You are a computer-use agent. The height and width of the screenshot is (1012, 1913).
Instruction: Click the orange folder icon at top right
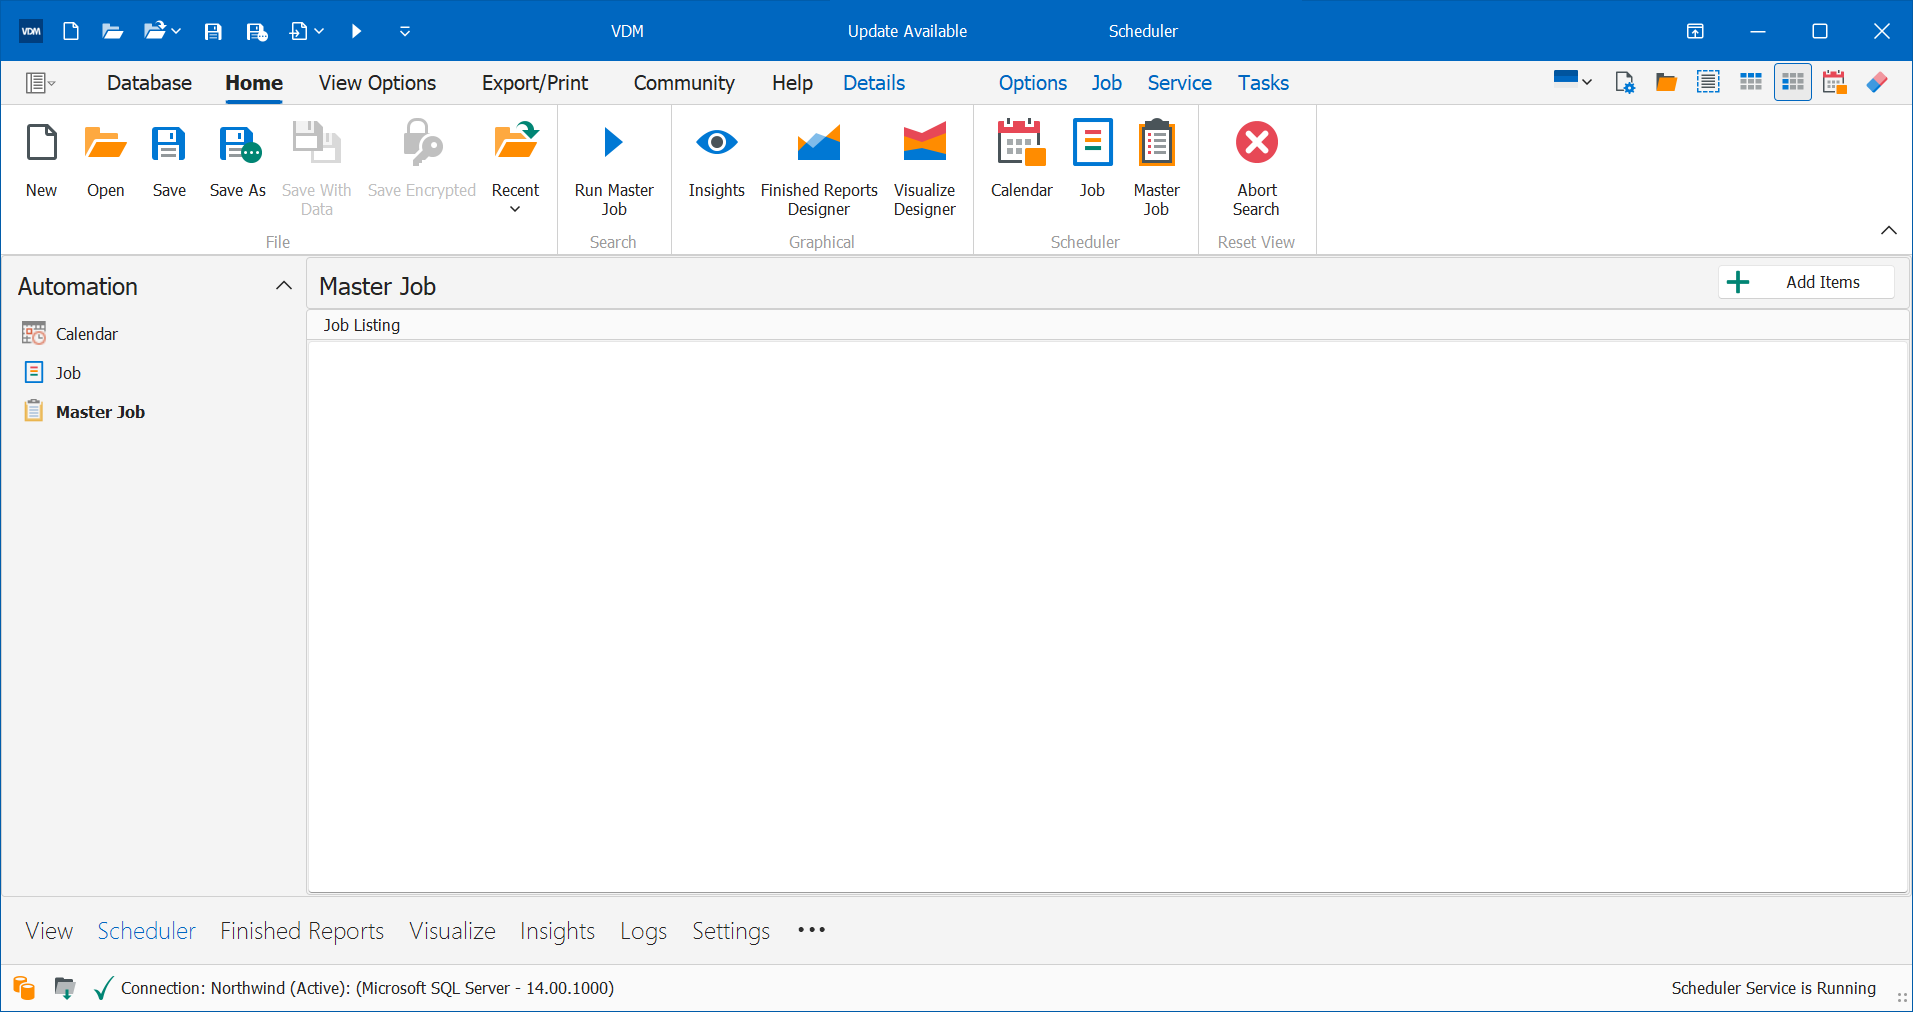[1666, 82]
